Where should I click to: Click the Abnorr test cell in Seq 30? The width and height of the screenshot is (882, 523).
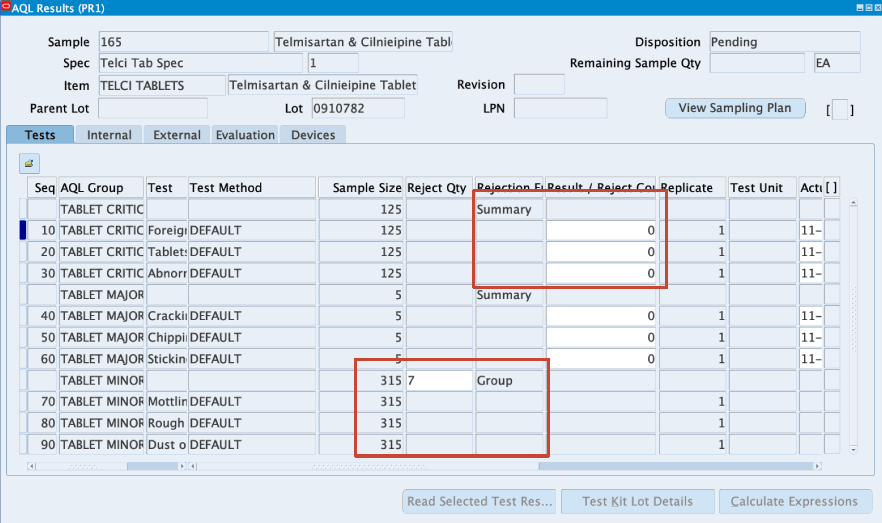[x=166, y=273]
